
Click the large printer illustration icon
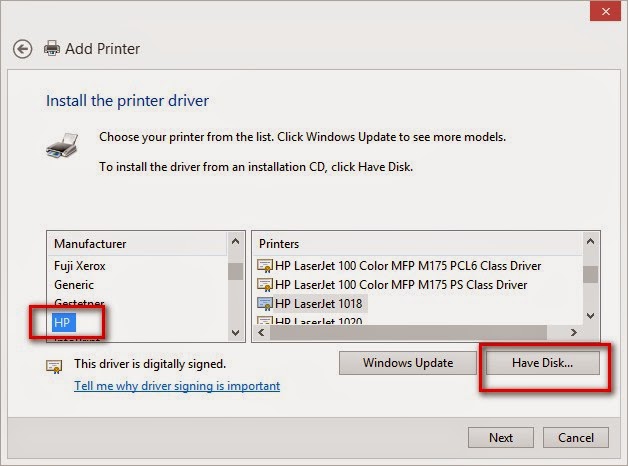(x=62, y=146)
